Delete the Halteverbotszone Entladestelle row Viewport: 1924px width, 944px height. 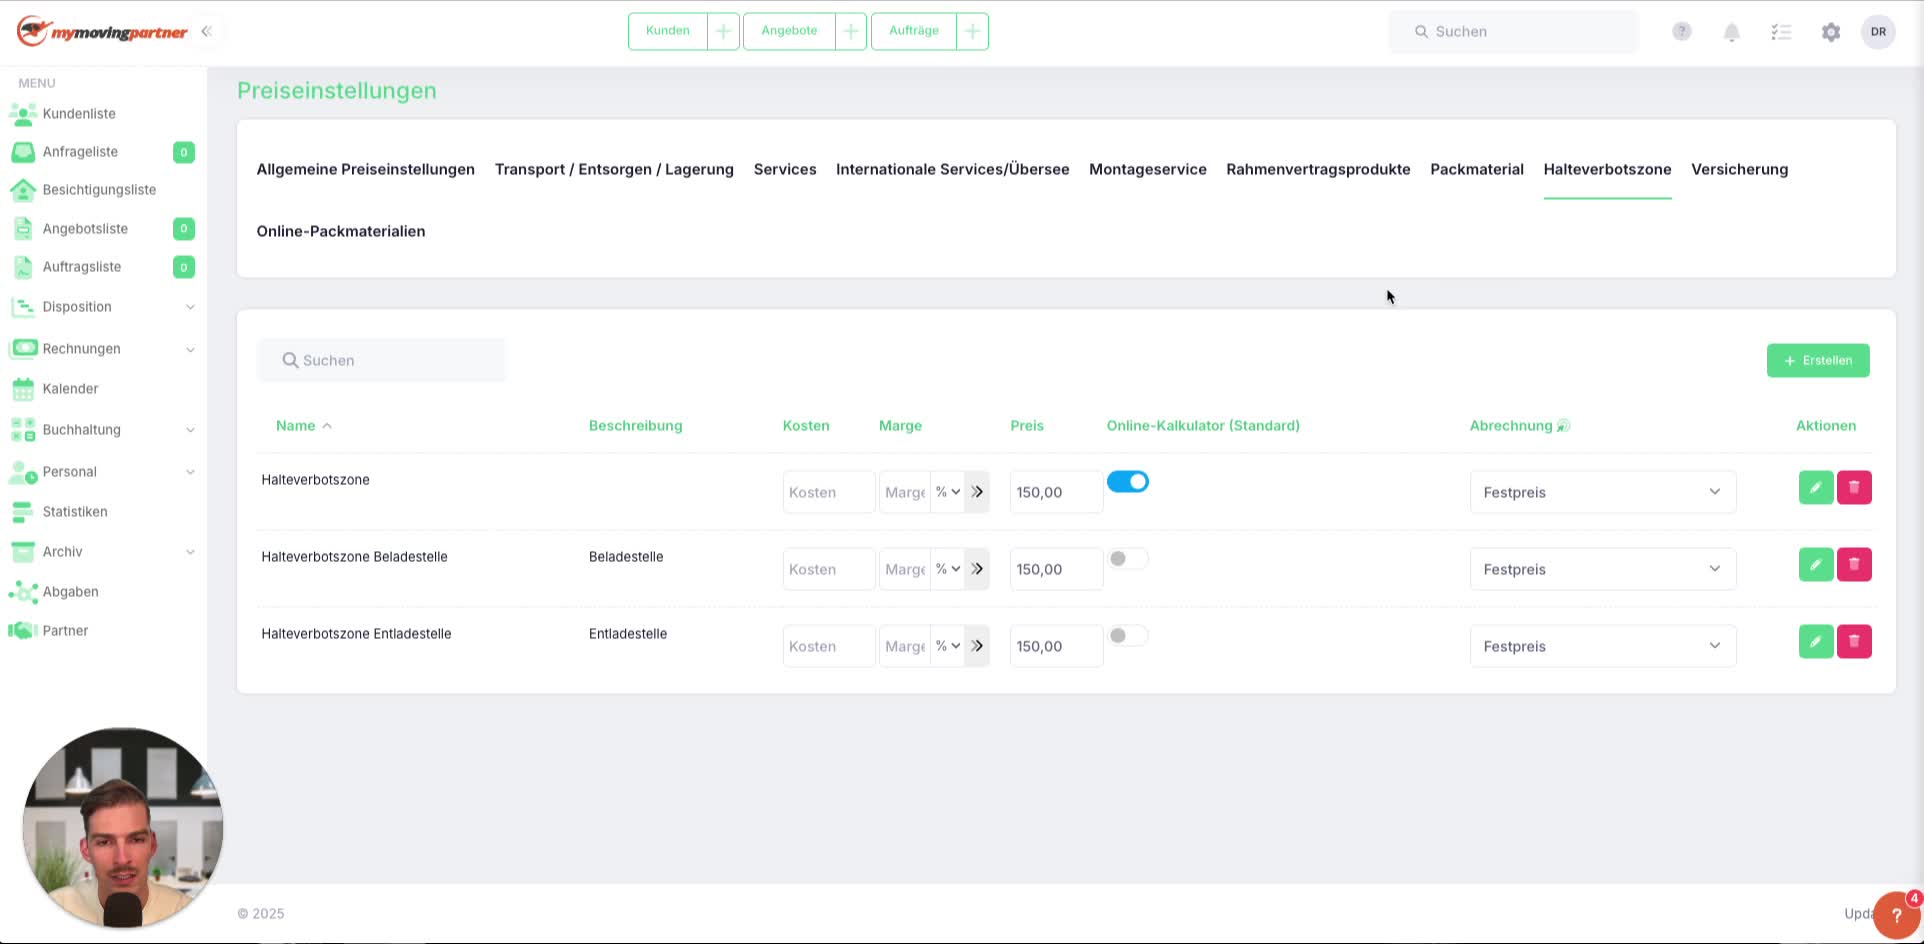click(1854, 641)
